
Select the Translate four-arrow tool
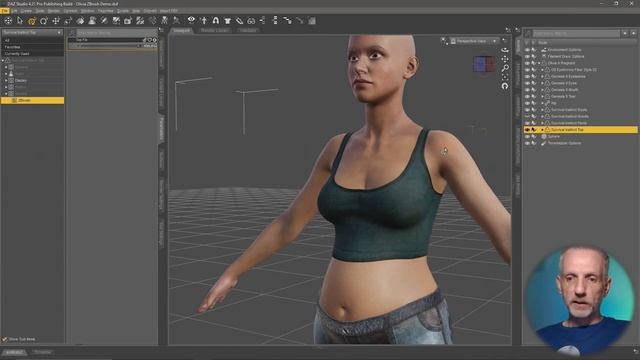point(56,20)
